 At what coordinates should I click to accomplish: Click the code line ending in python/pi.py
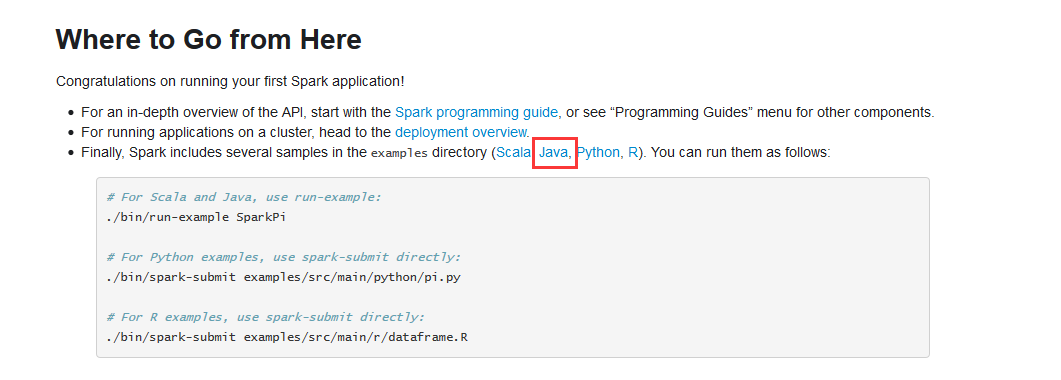[284, 277]
